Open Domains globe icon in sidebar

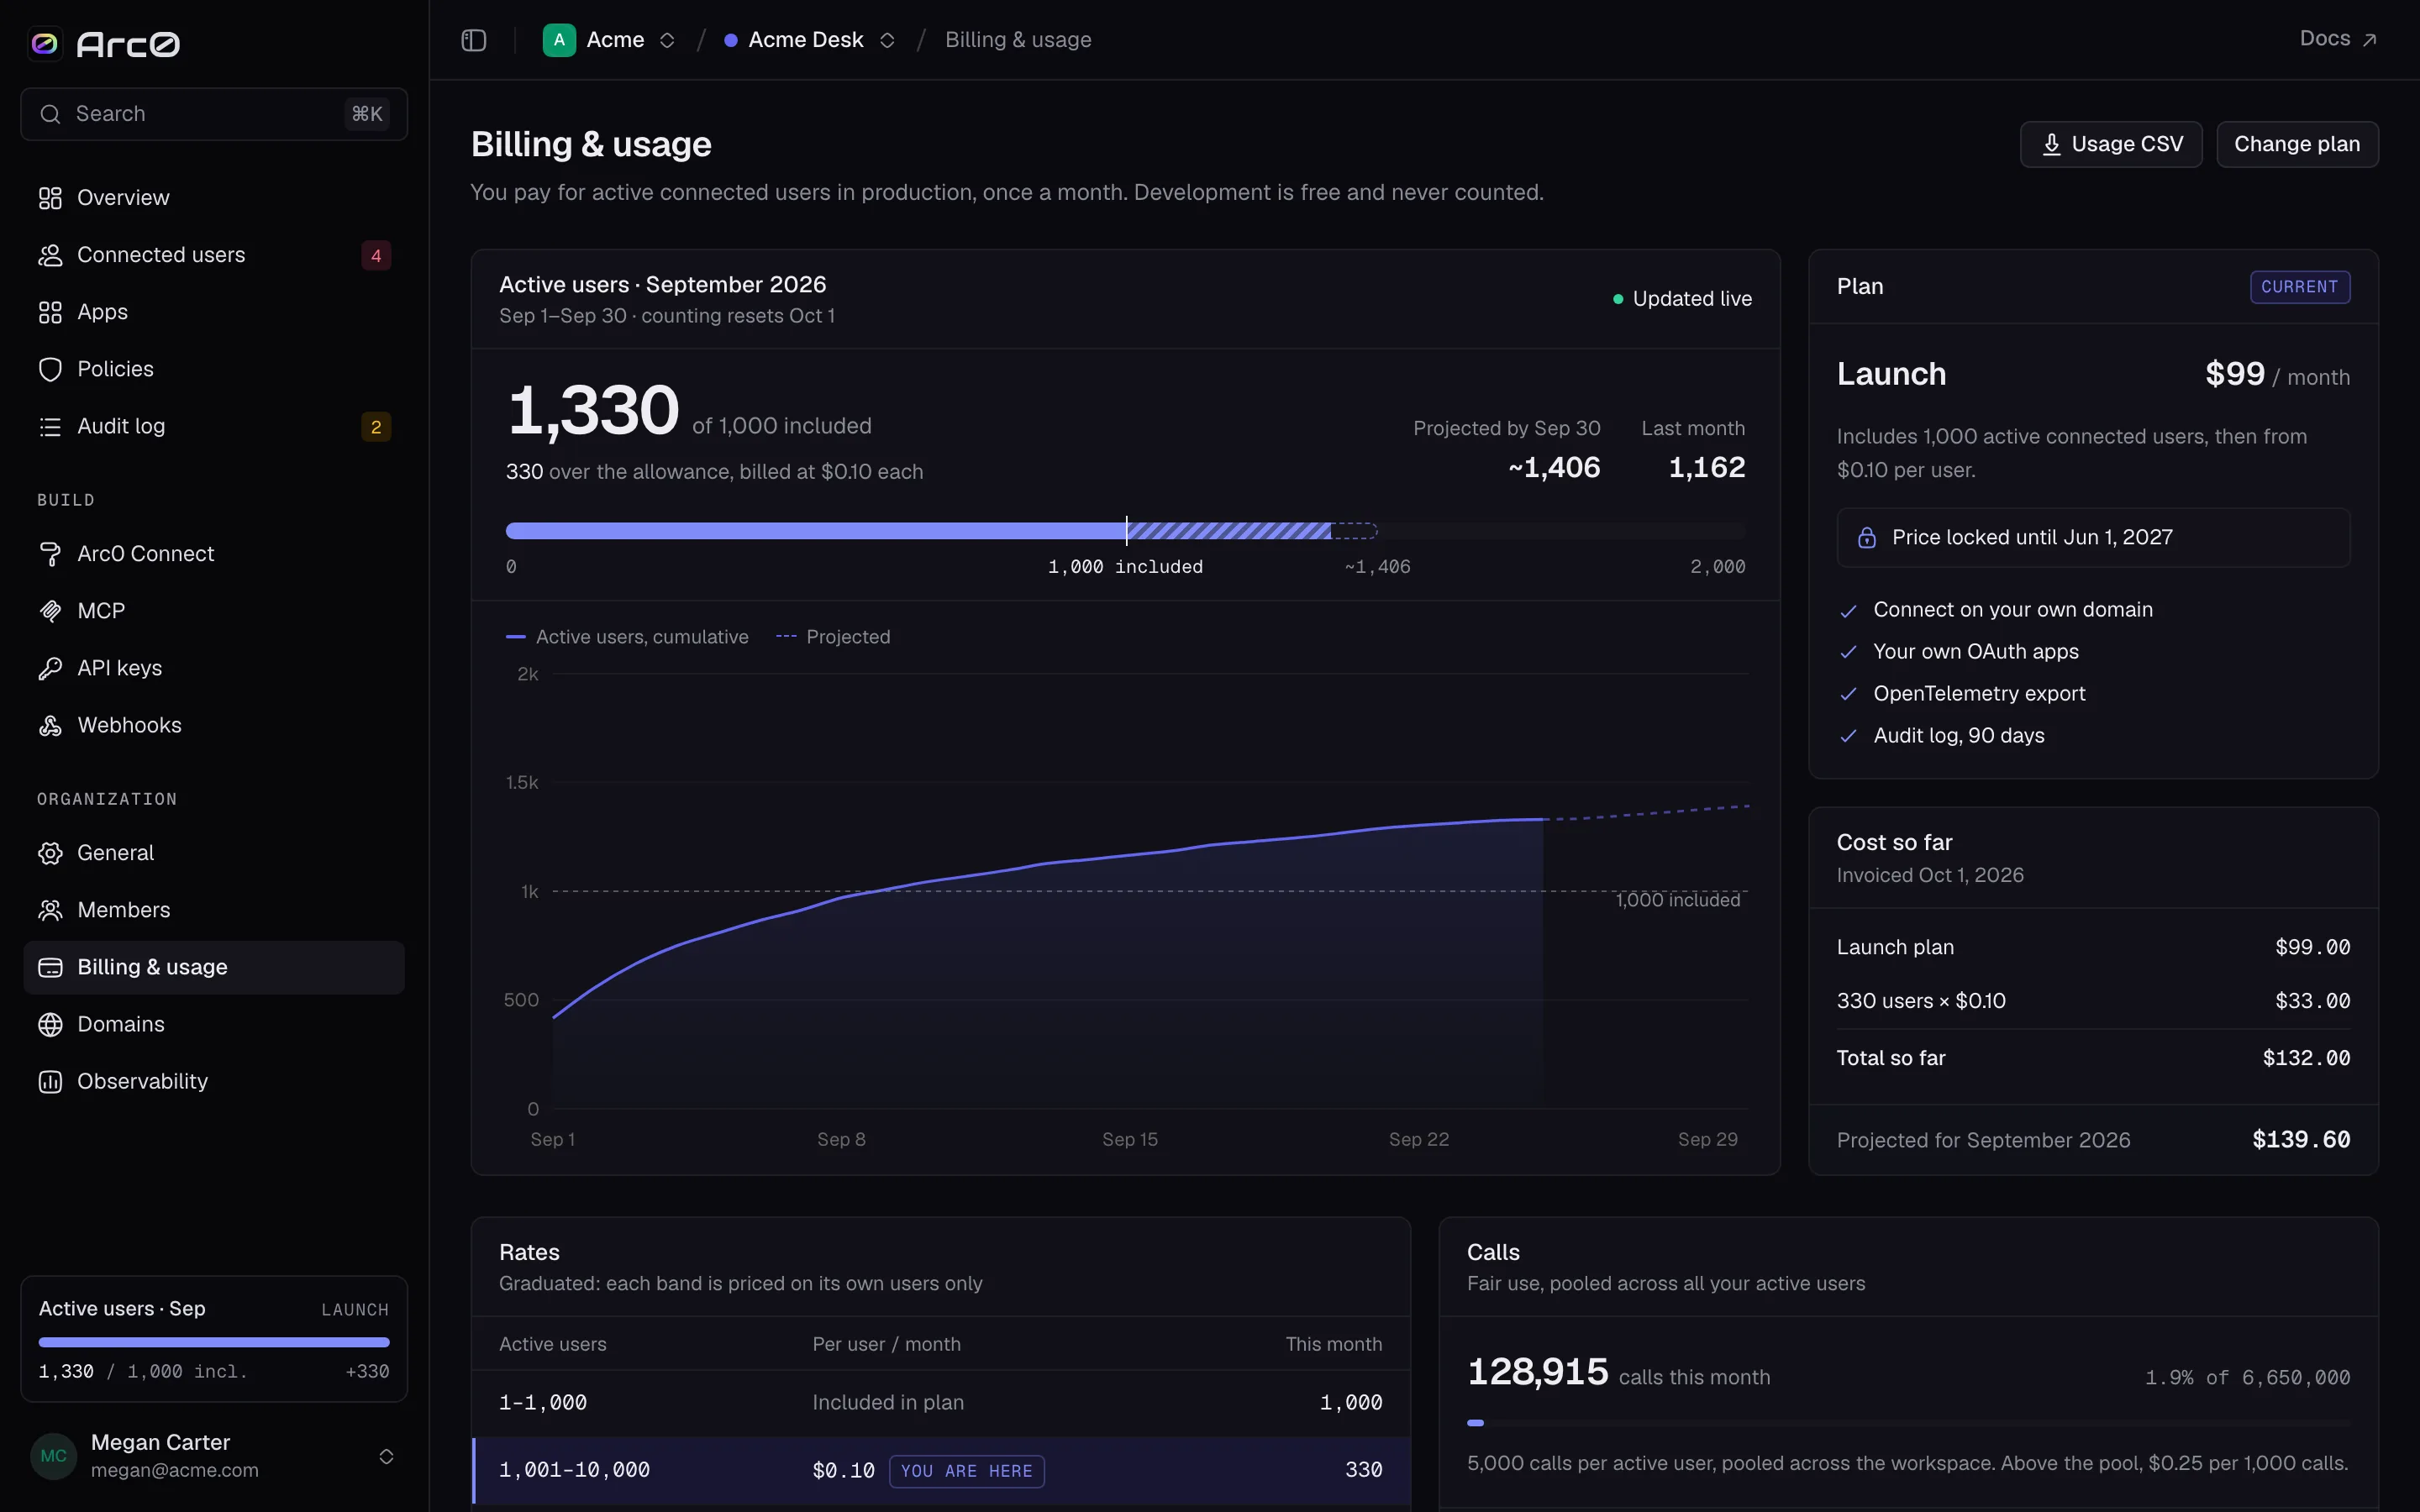[x=50, y=1024]
